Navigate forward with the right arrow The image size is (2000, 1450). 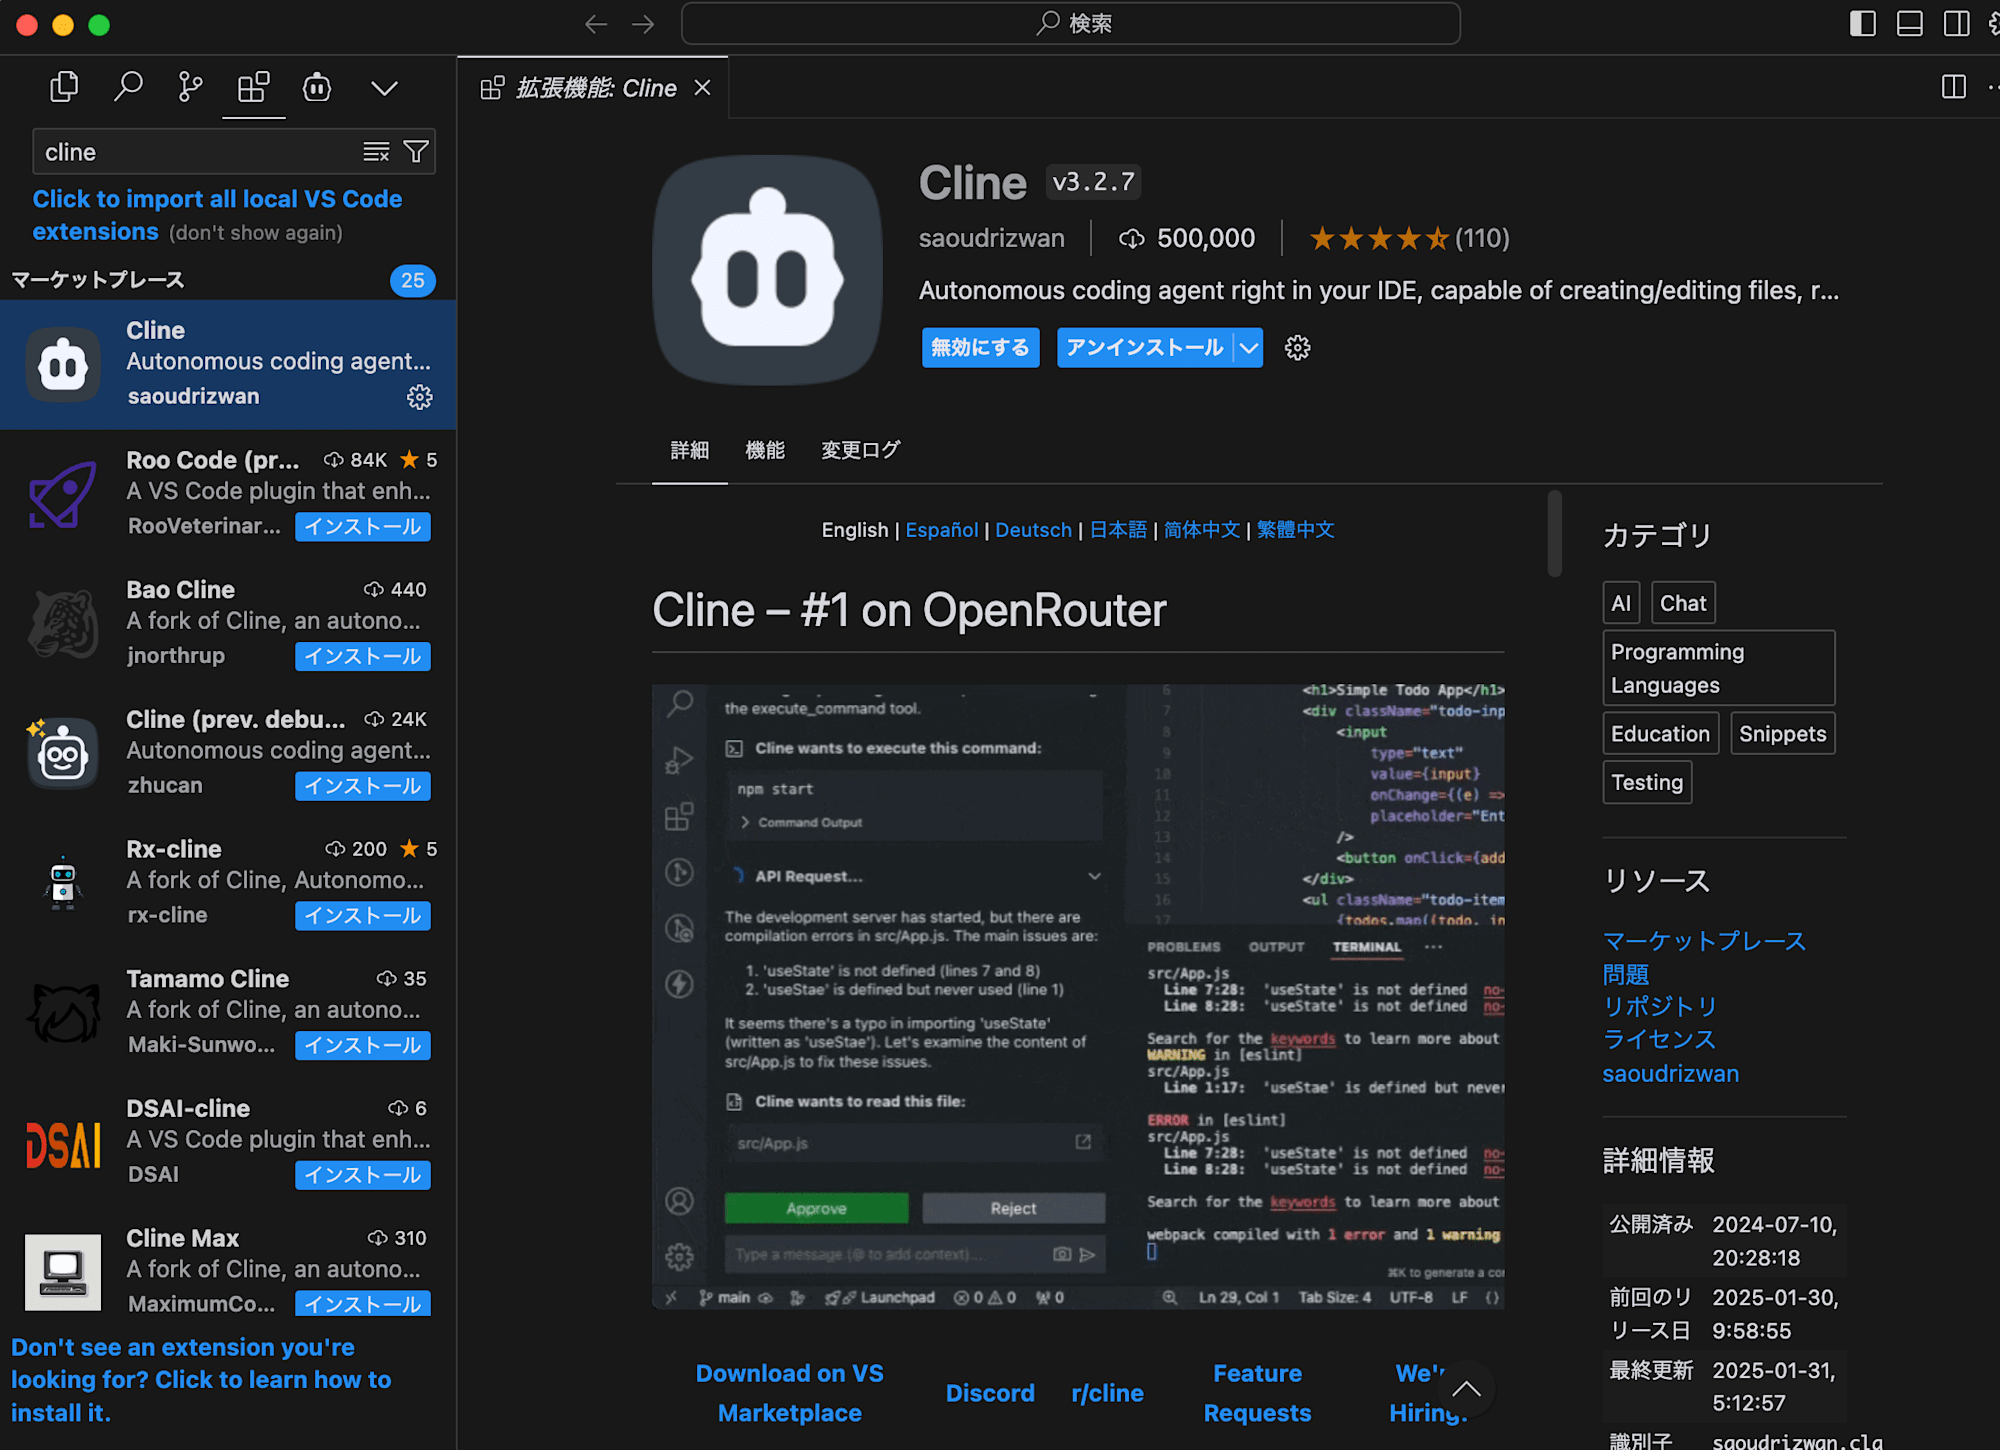coord(644,24)
